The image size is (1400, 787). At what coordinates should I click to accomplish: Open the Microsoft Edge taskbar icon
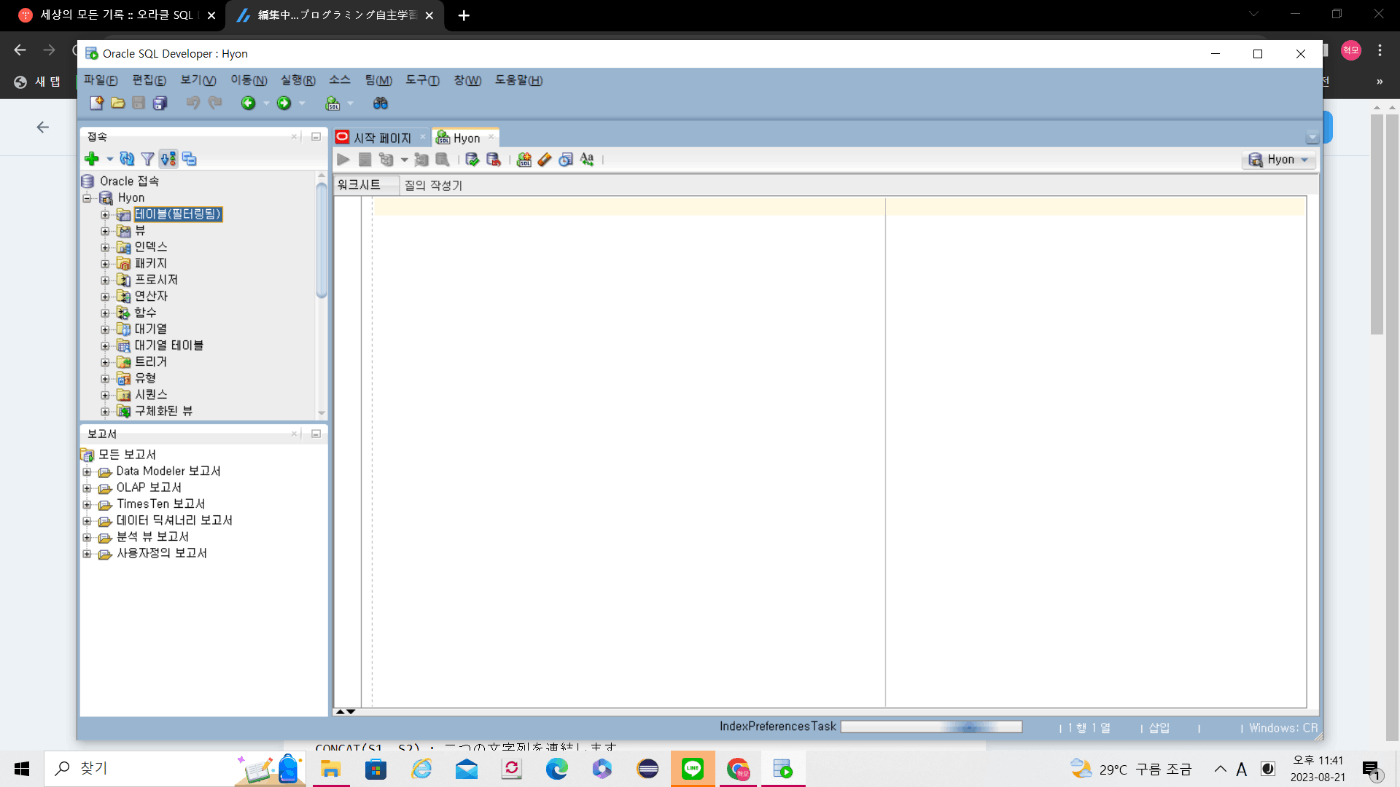(557, 769)
